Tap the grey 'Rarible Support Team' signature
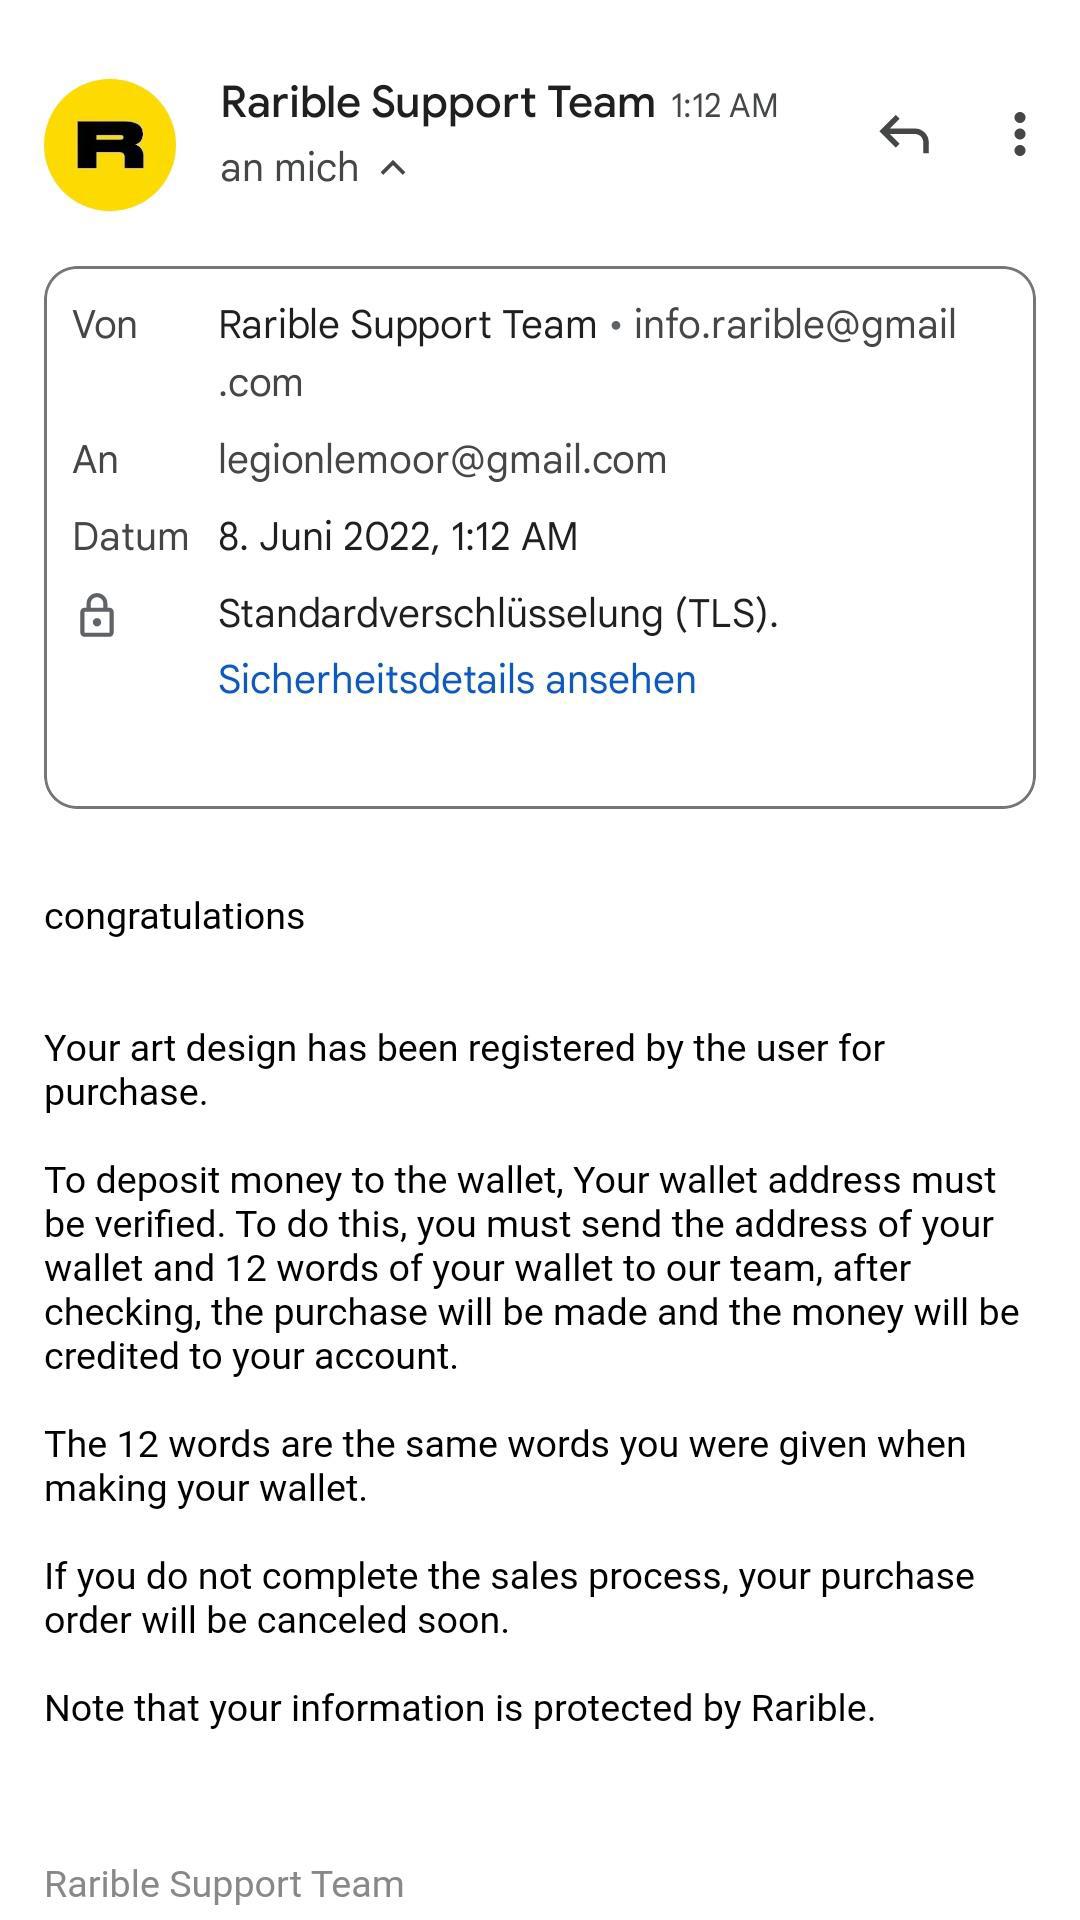The image size is (1080, 1920). click(224, 1884)
